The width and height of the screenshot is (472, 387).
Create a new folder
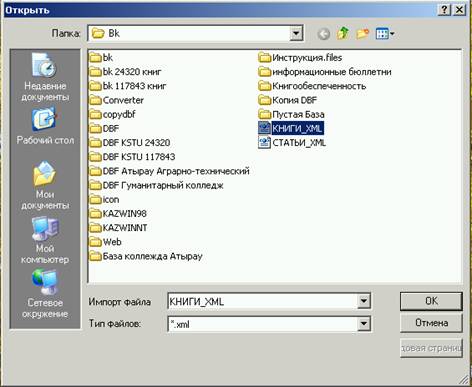click(362, 33)
